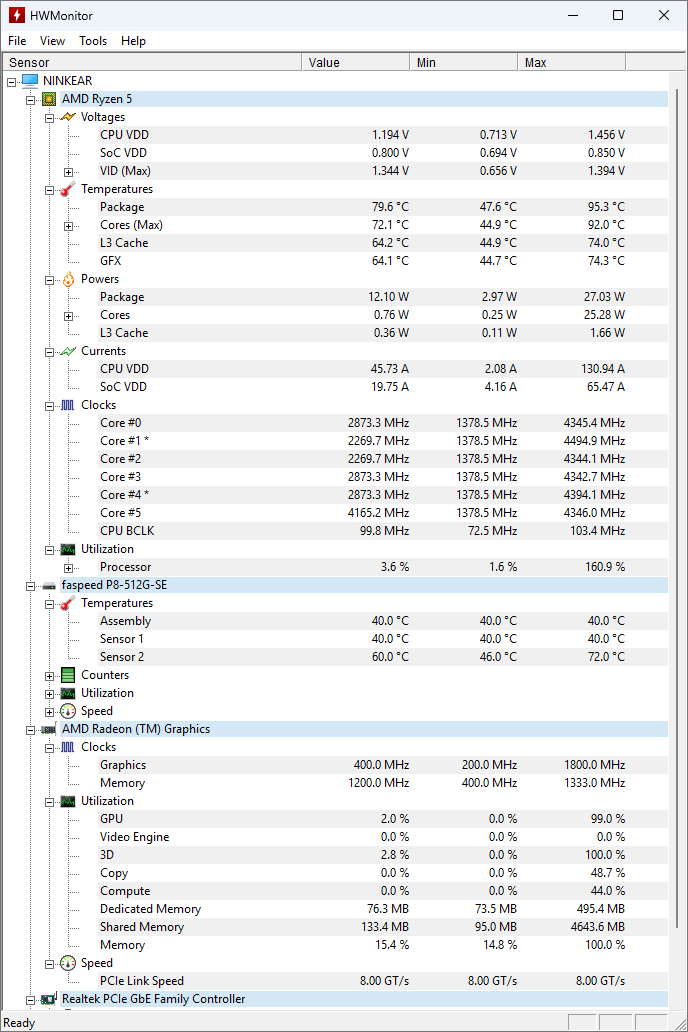The image size is (688, 1032).
Task: Click the AMD Ryzen 5 processor chip icon
Action: [x=49, y=99]
